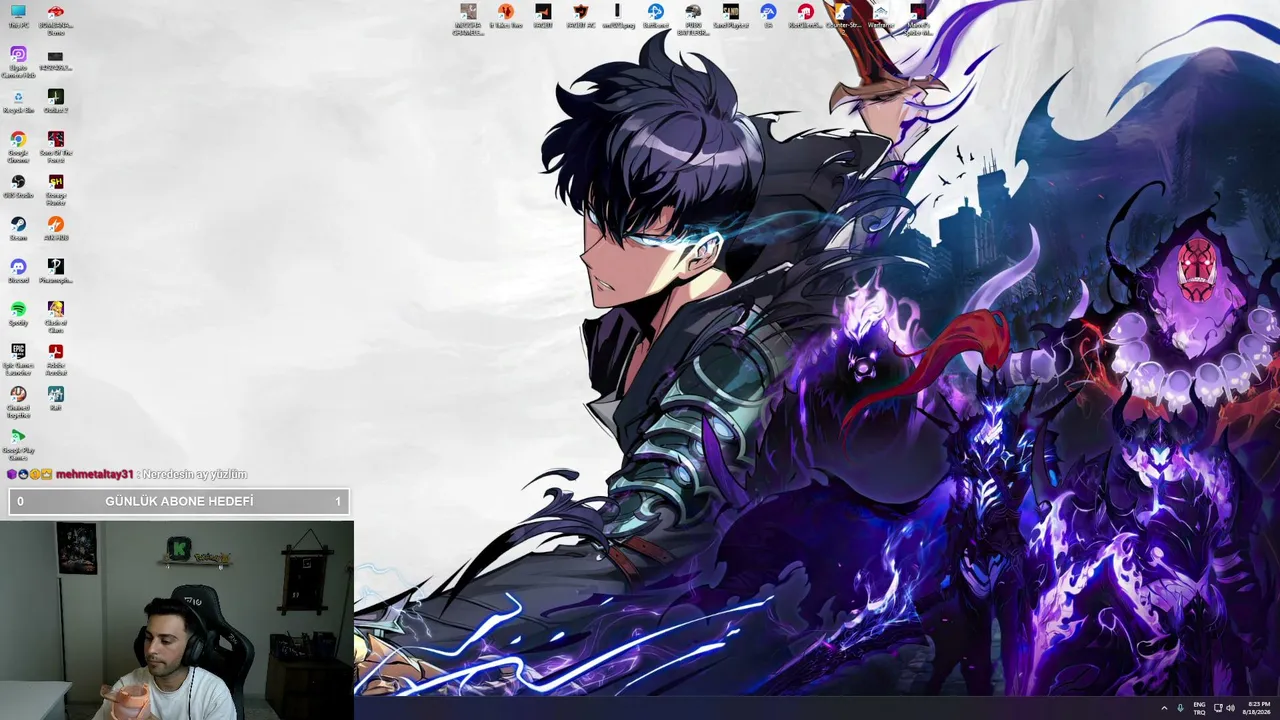
Task: Open the taskbar clock and date
Action: (1257, 708)
